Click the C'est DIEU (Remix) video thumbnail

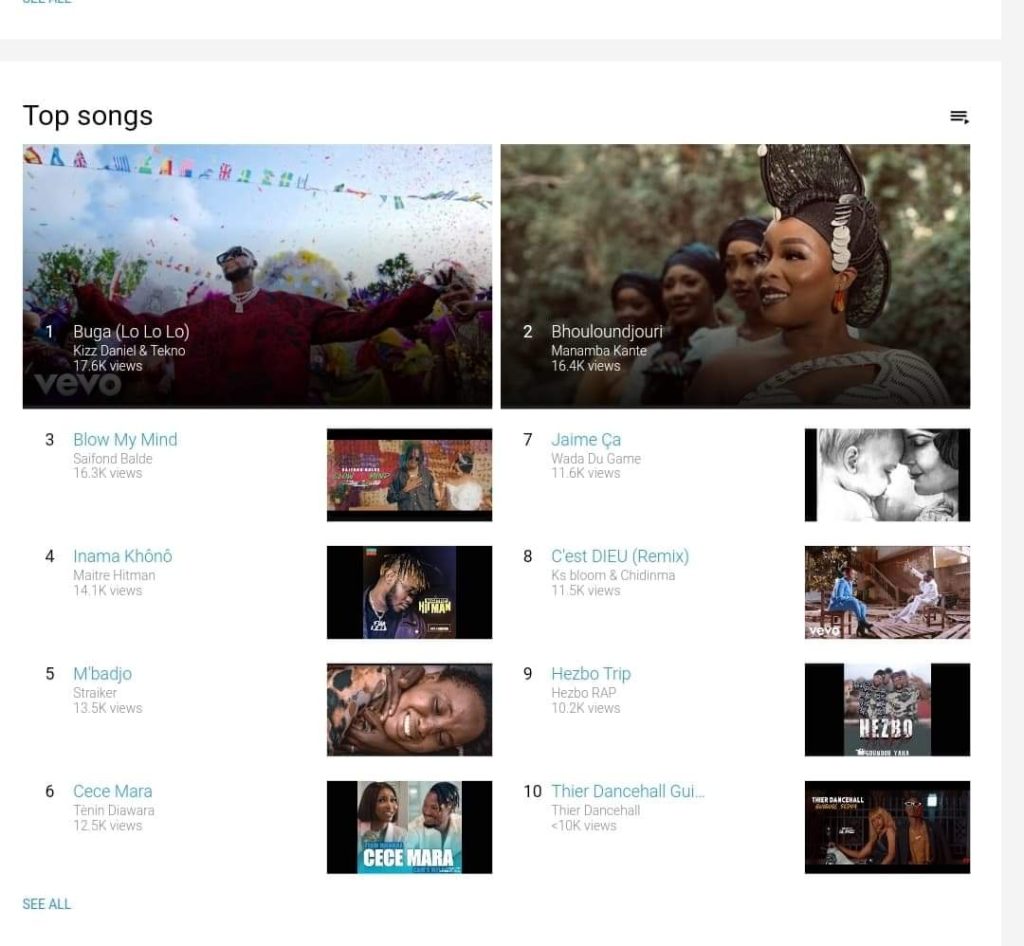888,592
